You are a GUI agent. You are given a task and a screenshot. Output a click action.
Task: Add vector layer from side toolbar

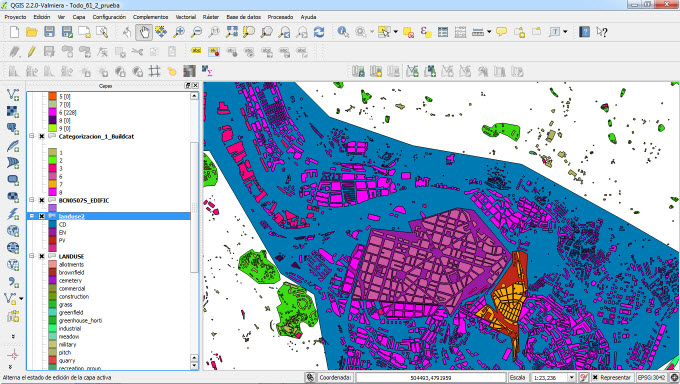pyautogui.click(x=13, y=94)
